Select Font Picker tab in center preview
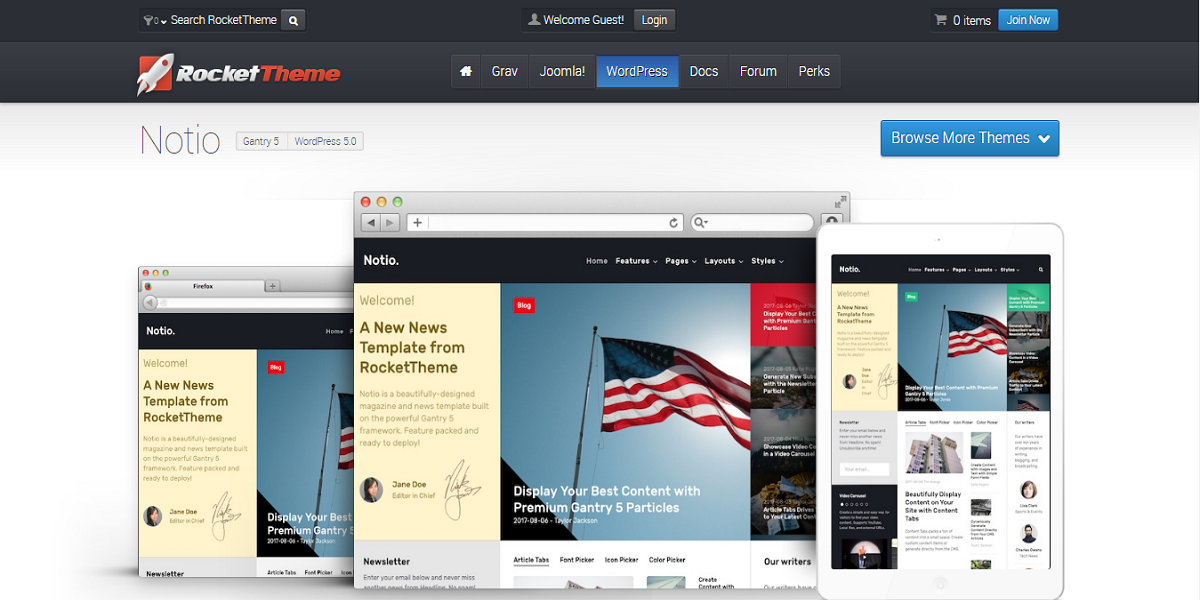Image resolution: width=1200 pixels, height=600 pixels. point(576,560)
